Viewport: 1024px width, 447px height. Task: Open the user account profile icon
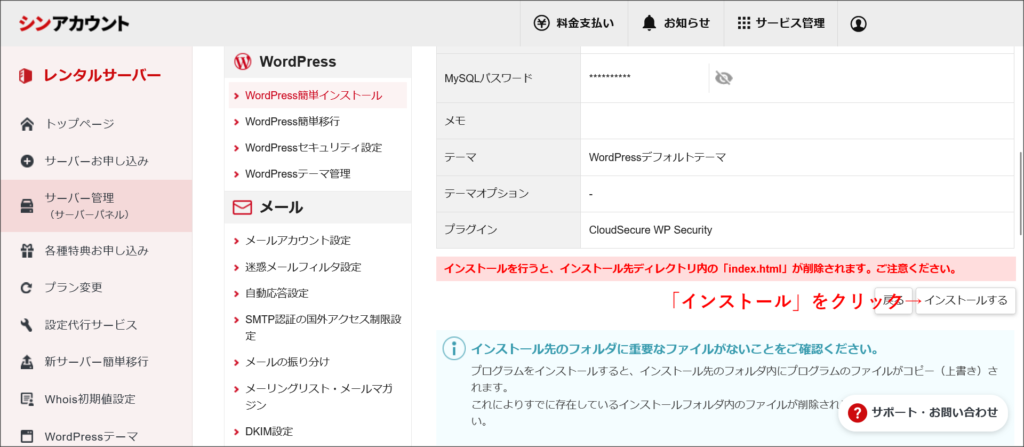click(858, 24)
